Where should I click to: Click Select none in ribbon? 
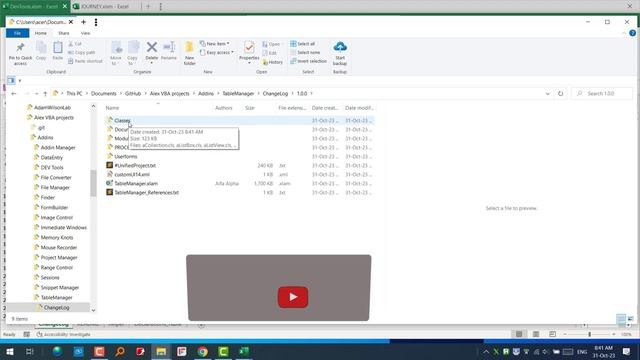point(305,52)
